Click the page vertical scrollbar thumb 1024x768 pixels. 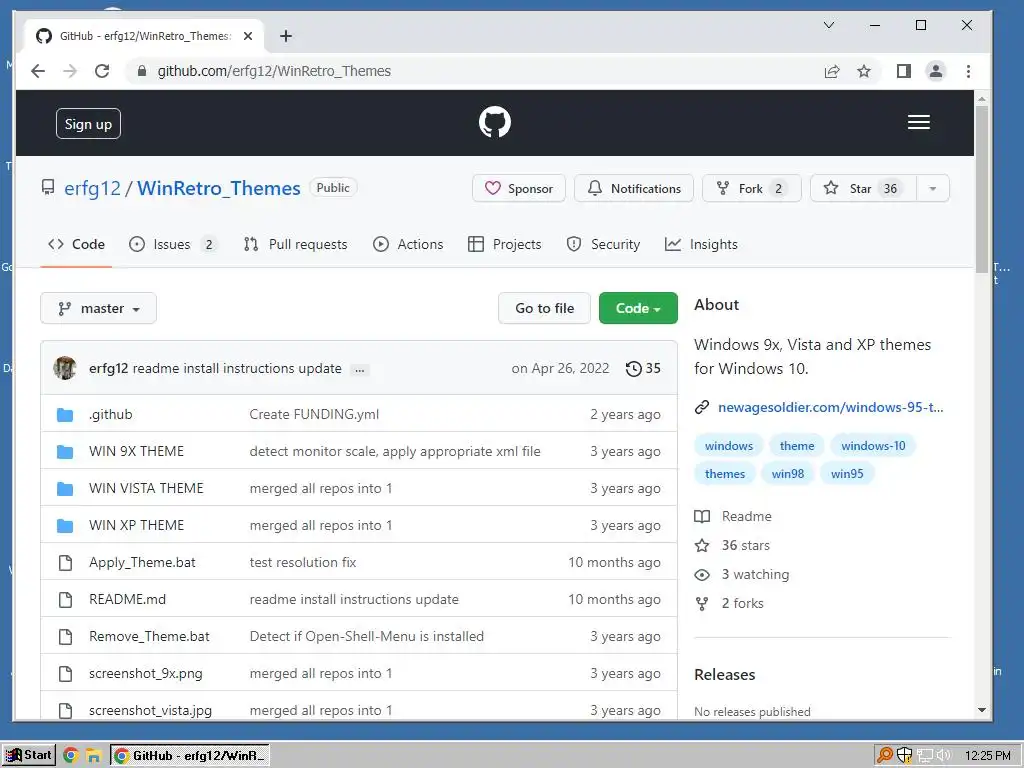[x=982, y=189]
